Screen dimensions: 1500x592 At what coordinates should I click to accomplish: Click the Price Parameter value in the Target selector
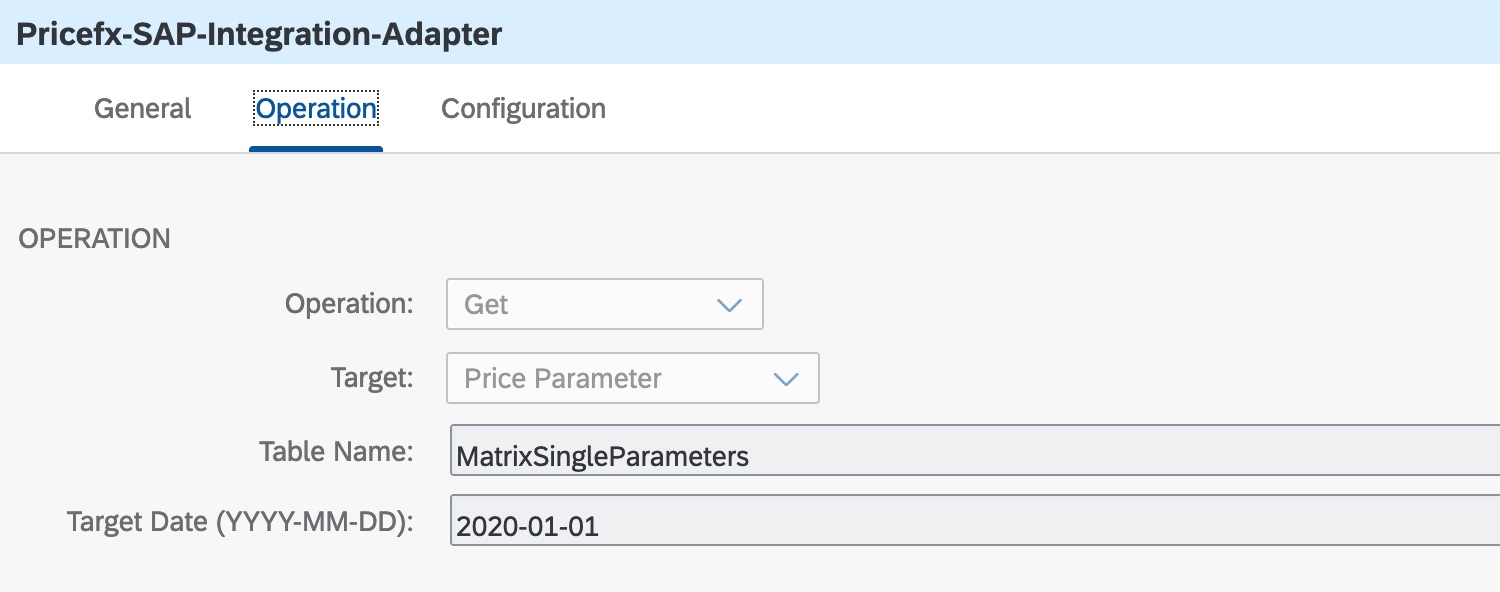tap(561, 378)
